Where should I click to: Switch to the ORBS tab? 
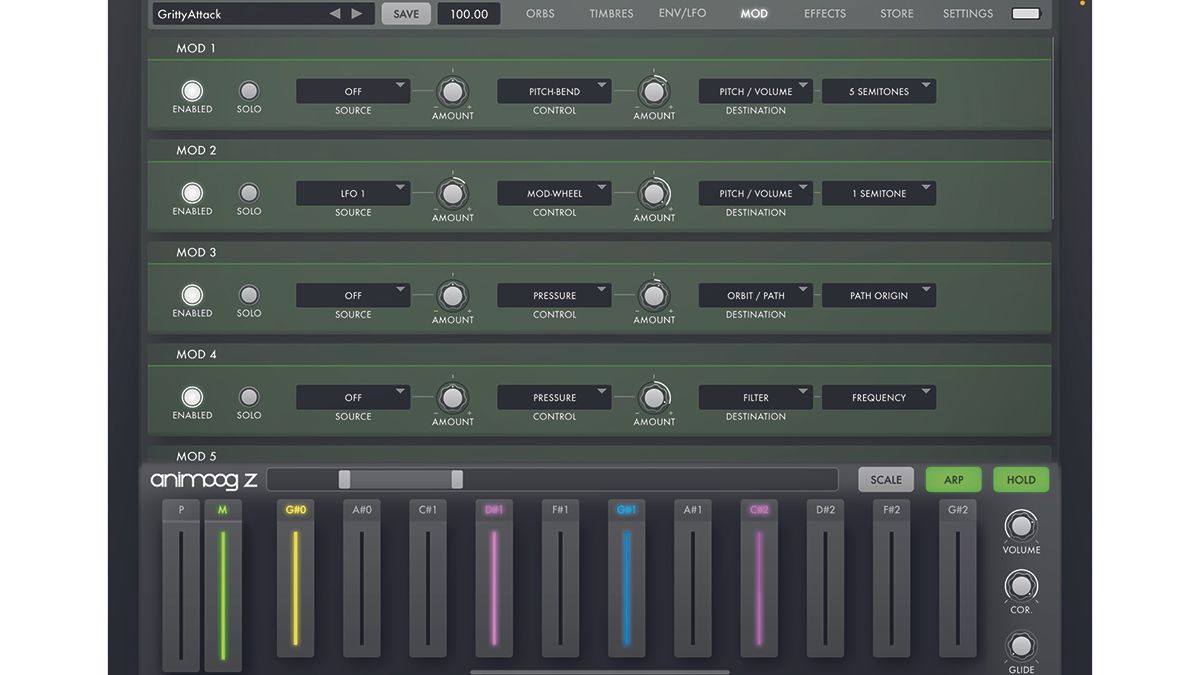[540, 13]
